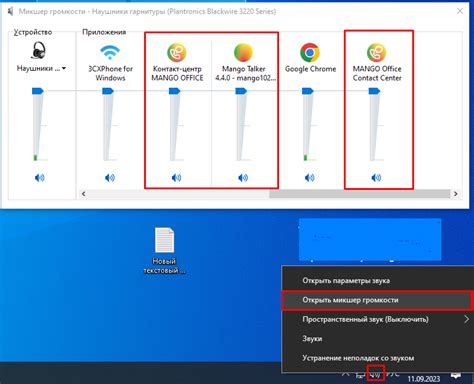Click the Google Chrome volume slider handle

[307, 91]
